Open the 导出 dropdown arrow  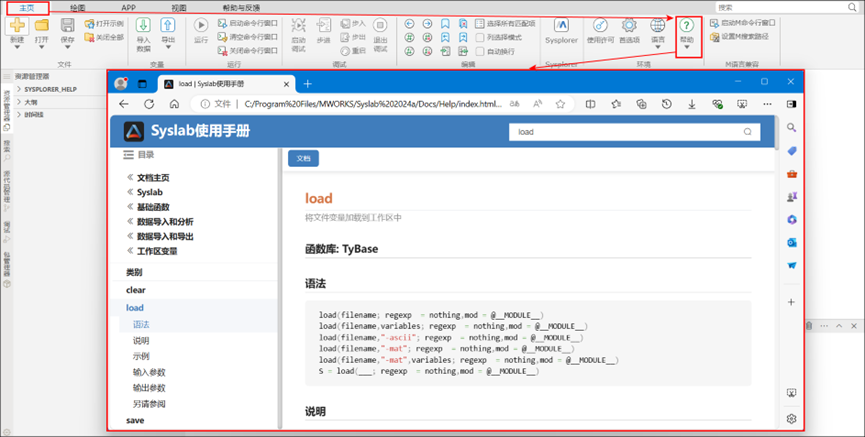pyautogui.click(x=168, y=47)
